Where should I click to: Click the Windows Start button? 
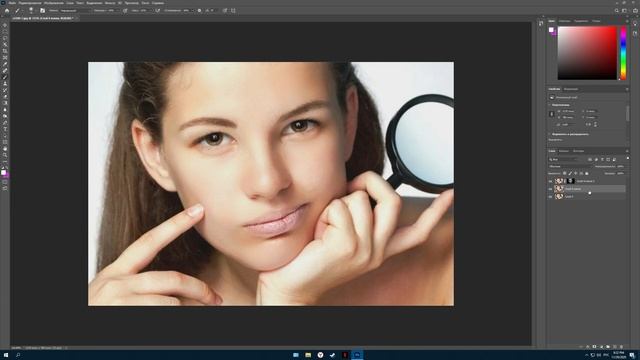tap(6, 355)
